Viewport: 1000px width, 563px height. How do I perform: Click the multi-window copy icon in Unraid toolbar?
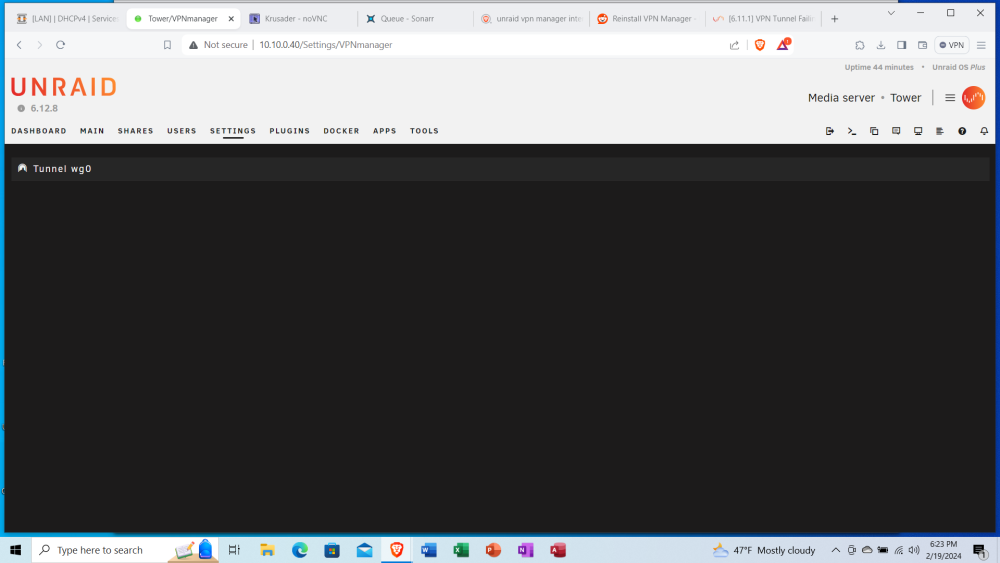tap(874, 131)
